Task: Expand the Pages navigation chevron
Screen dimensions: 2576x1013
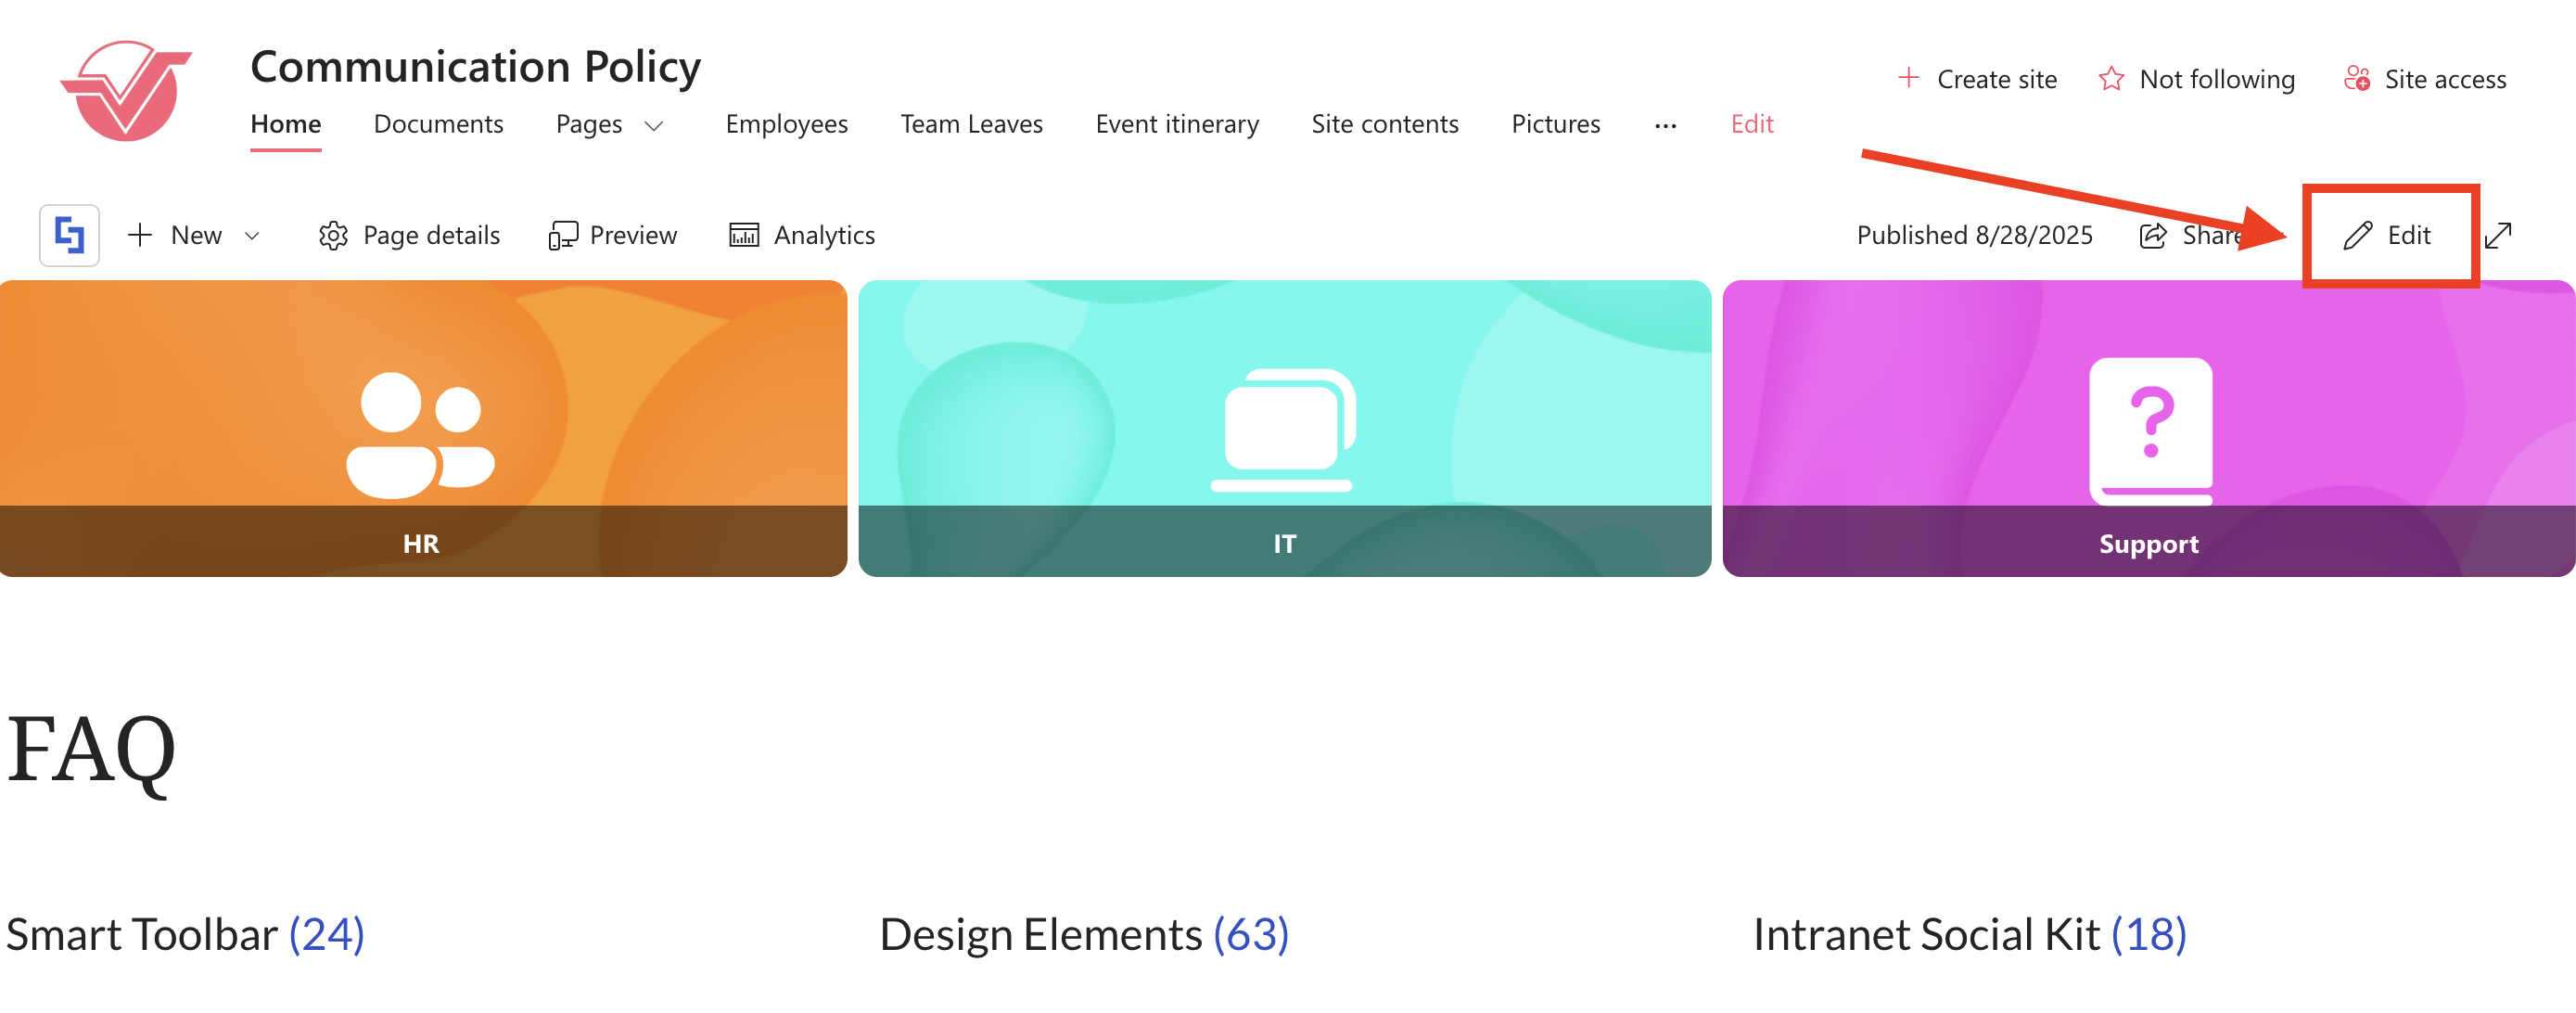Action: coord(654,126)
